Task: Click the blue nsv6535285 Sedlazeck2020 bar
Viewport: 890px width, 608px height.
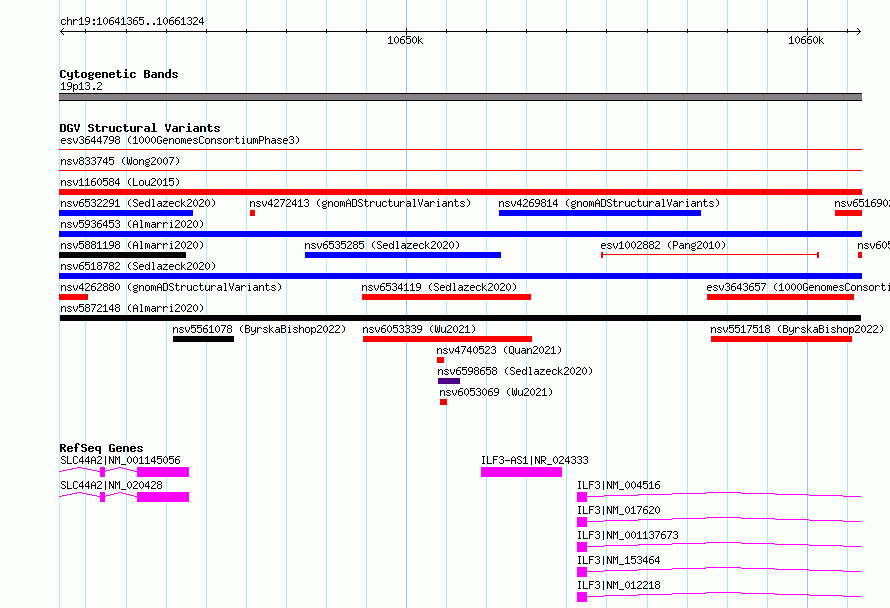Action: [x=403, y=255]
